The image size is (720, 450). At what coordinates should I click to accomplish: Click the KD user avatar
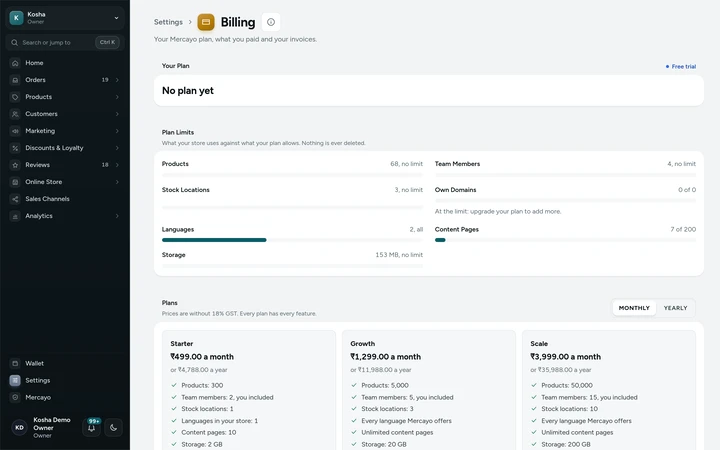[19, 428]
